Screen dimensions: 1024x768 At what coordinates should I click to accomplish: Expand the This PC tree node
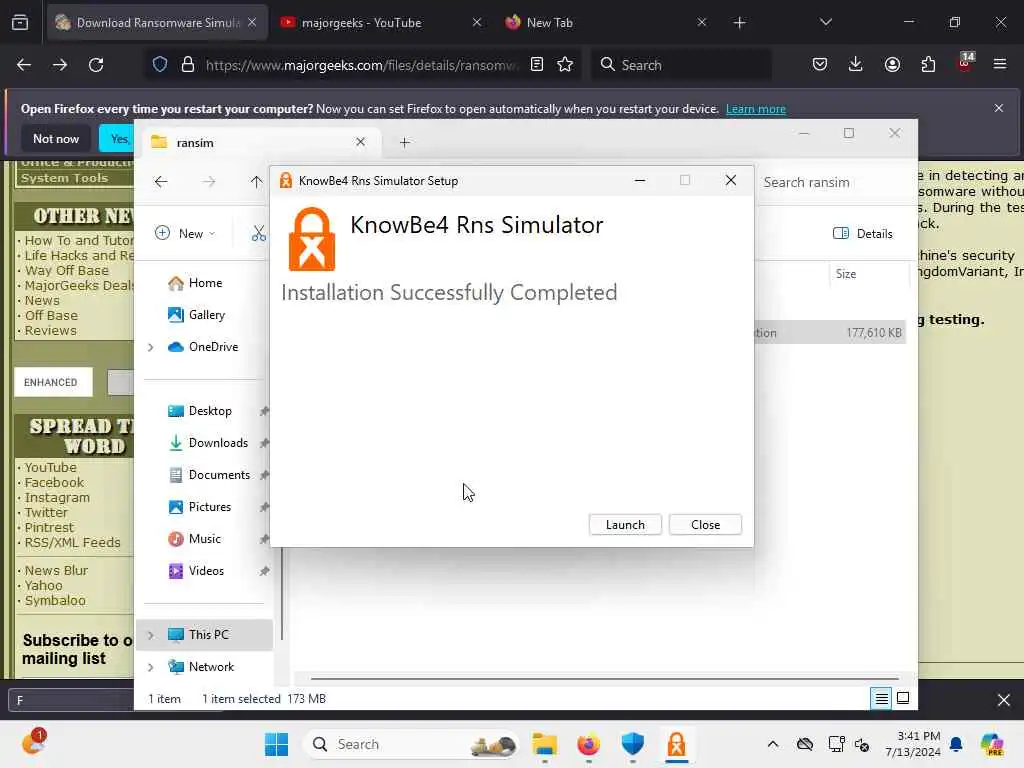(x=151, y=635)
